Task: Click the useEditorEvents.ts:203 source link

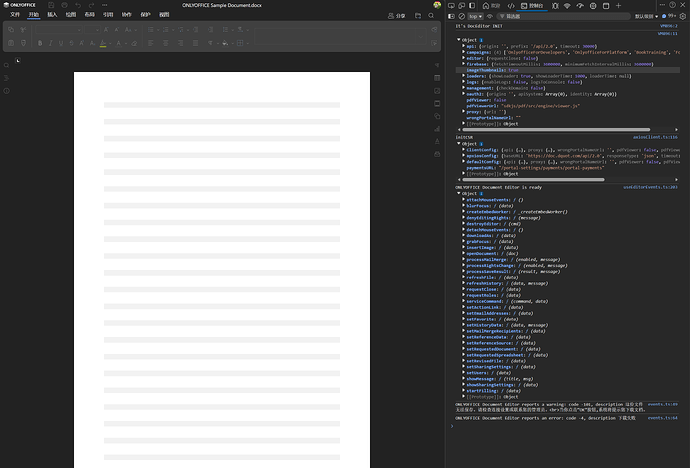Action: [x=650, y=187]
